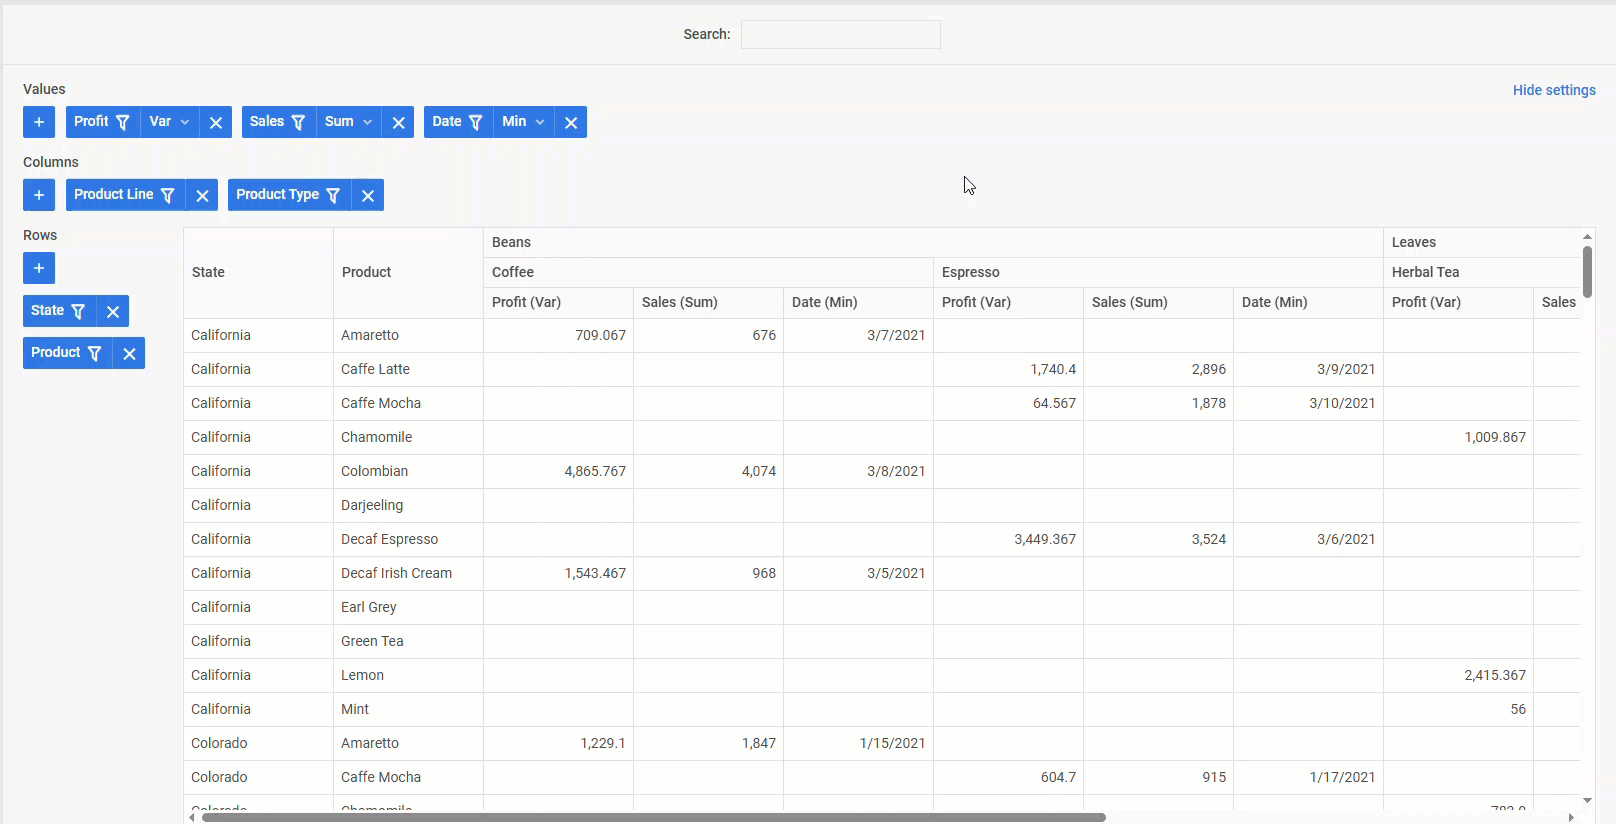
Task: Select the Espresso header cell
Action: pos(1158,272)
